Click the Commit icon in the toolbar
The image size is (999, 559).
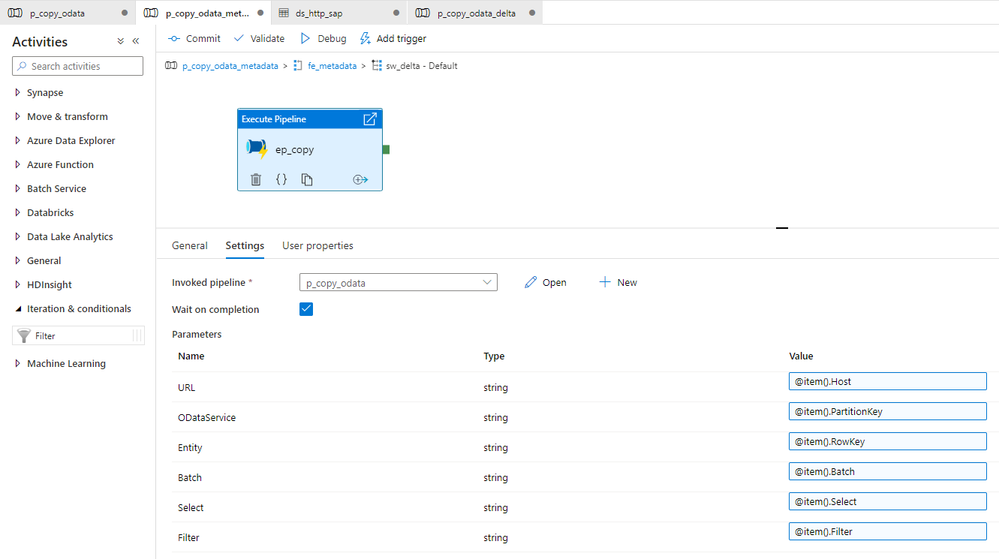pyautogui.click(x=174, y=39)
